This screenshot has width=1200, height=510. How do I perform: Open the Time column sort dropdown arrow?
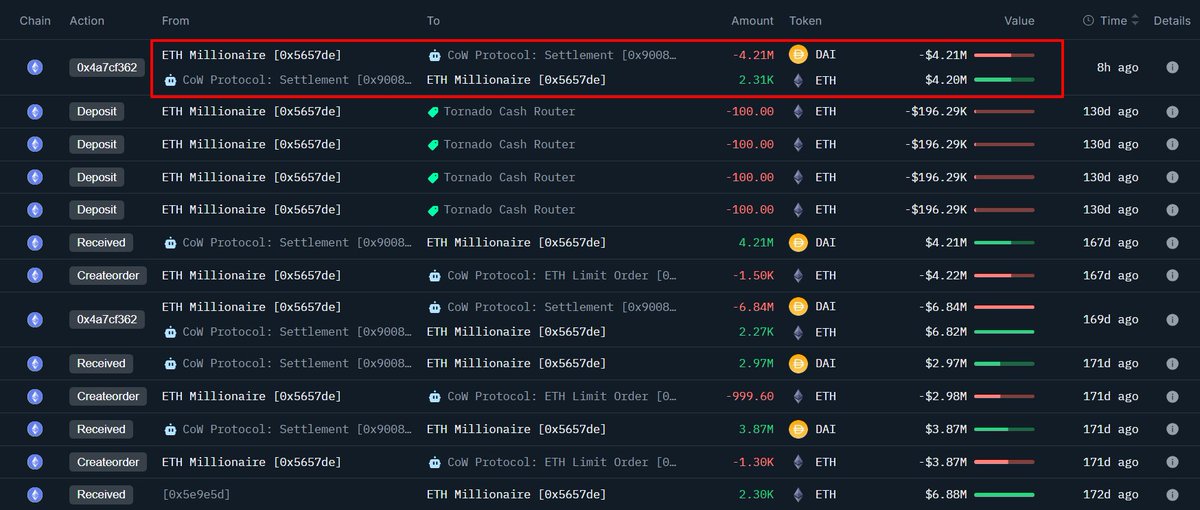click(x=1137, y=21)
